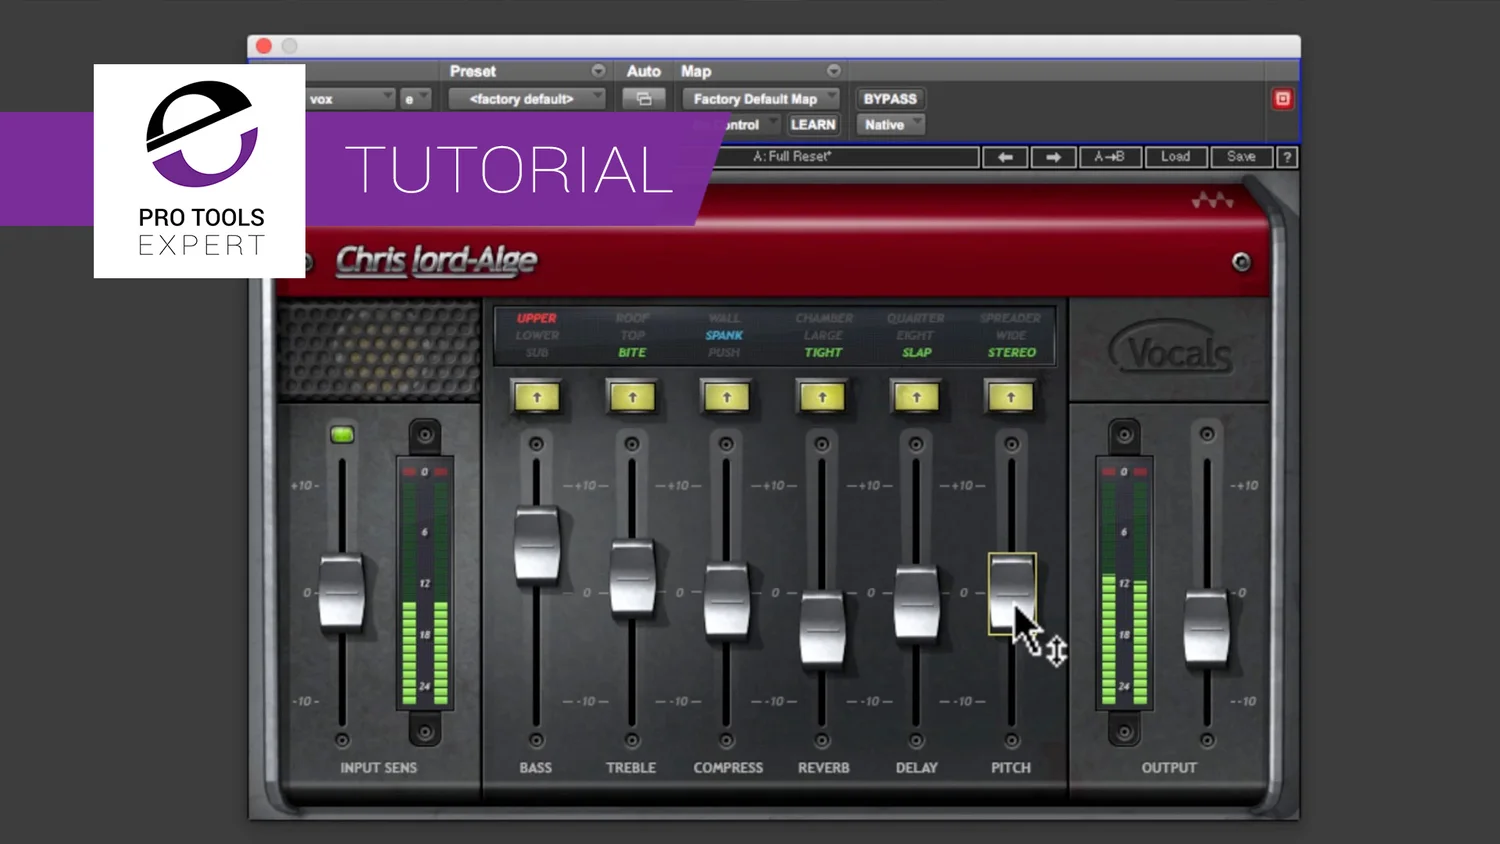This screenshot has height=844, width=1500.
Task: Click the Waves redo right arrow
Action: (1053, 157)
